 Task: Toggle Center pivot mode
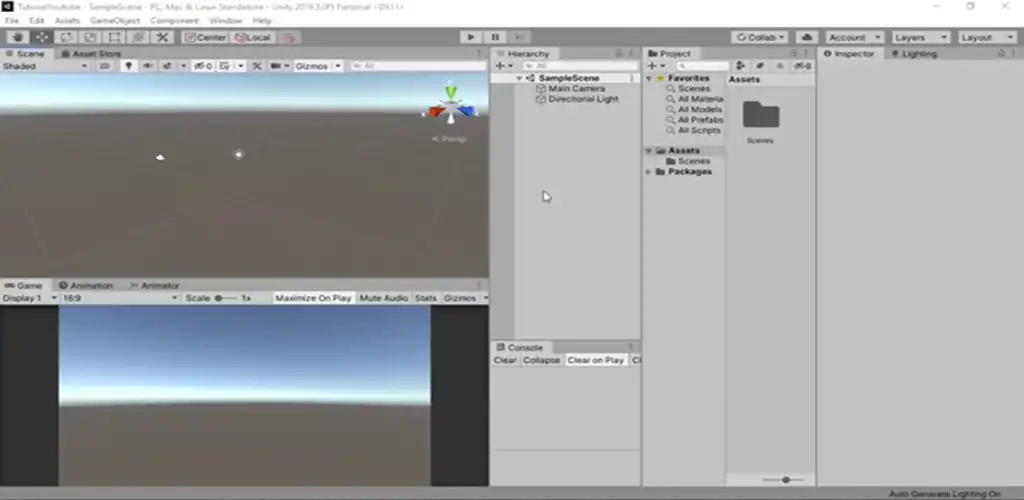205,37
